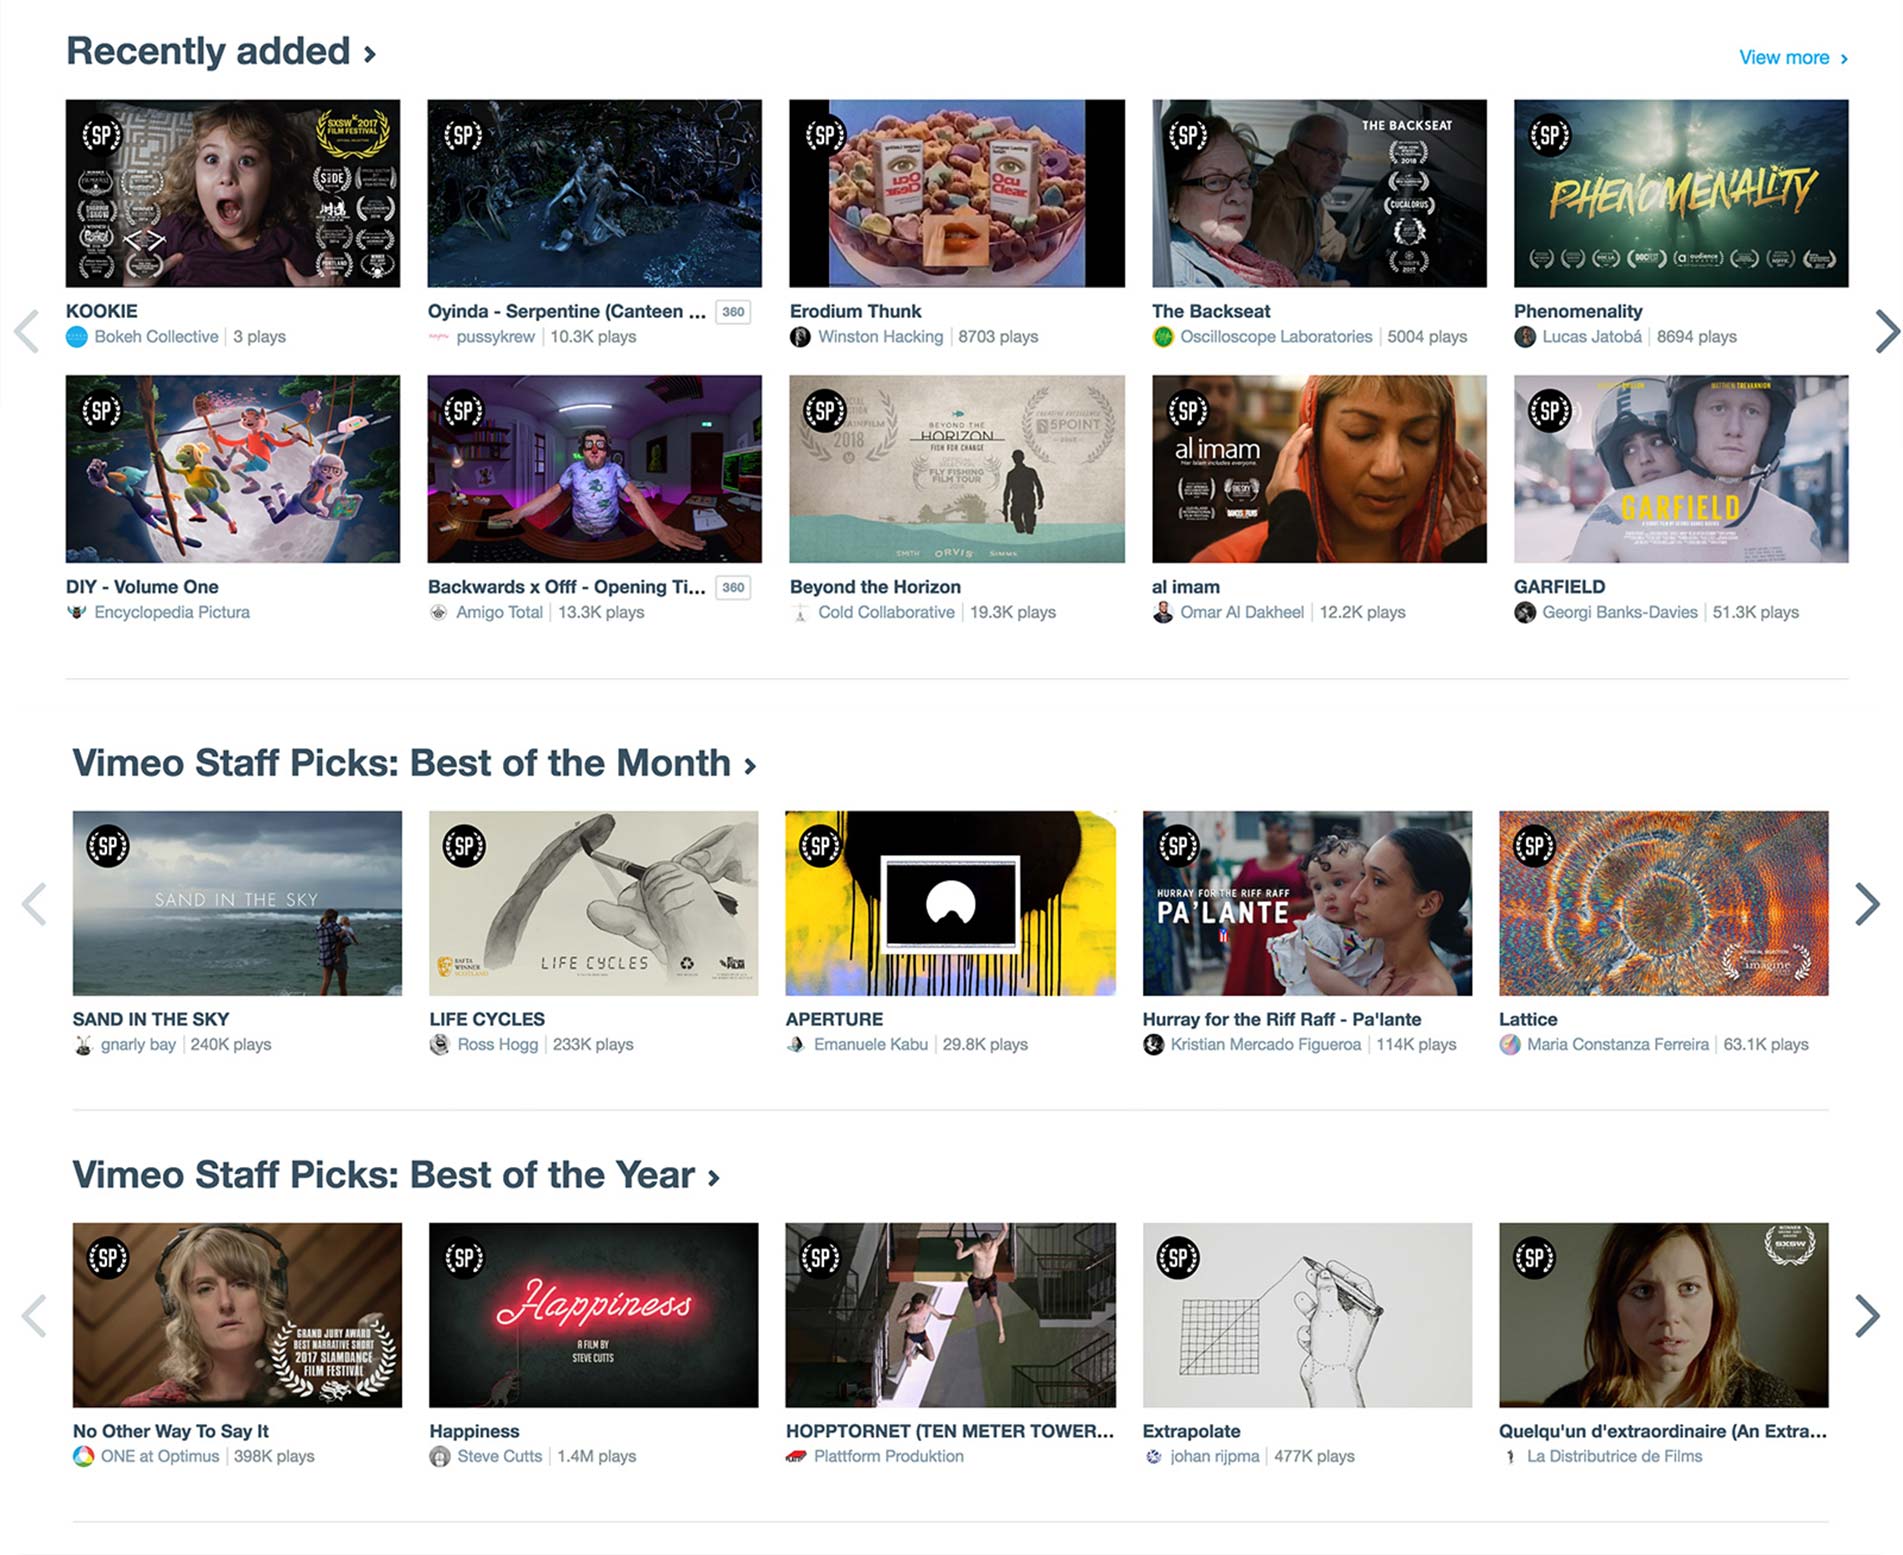Click the SP badge on Happiness thumbnail
The height and width of the screenshot is (1555, 1903).
point(464,1258)
